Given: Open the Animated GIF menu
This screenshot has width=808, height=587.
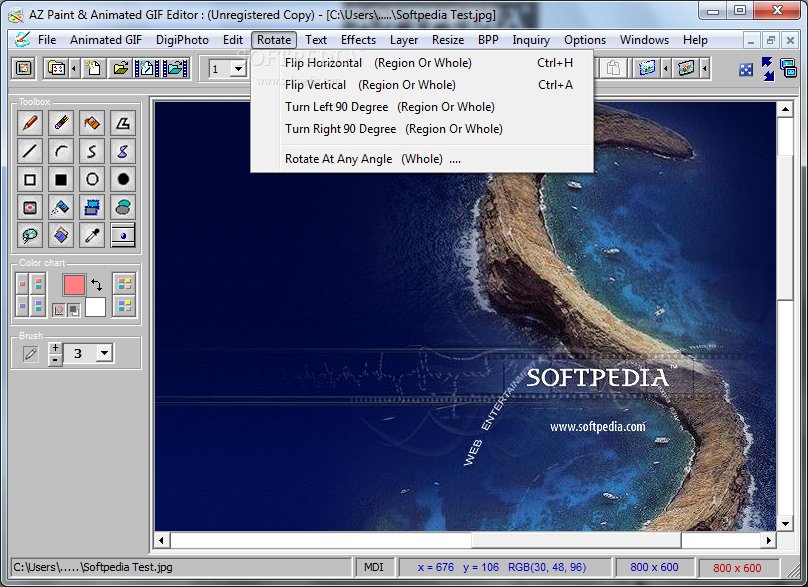Looking at the screenshot, I should click(x=106, y=40).
